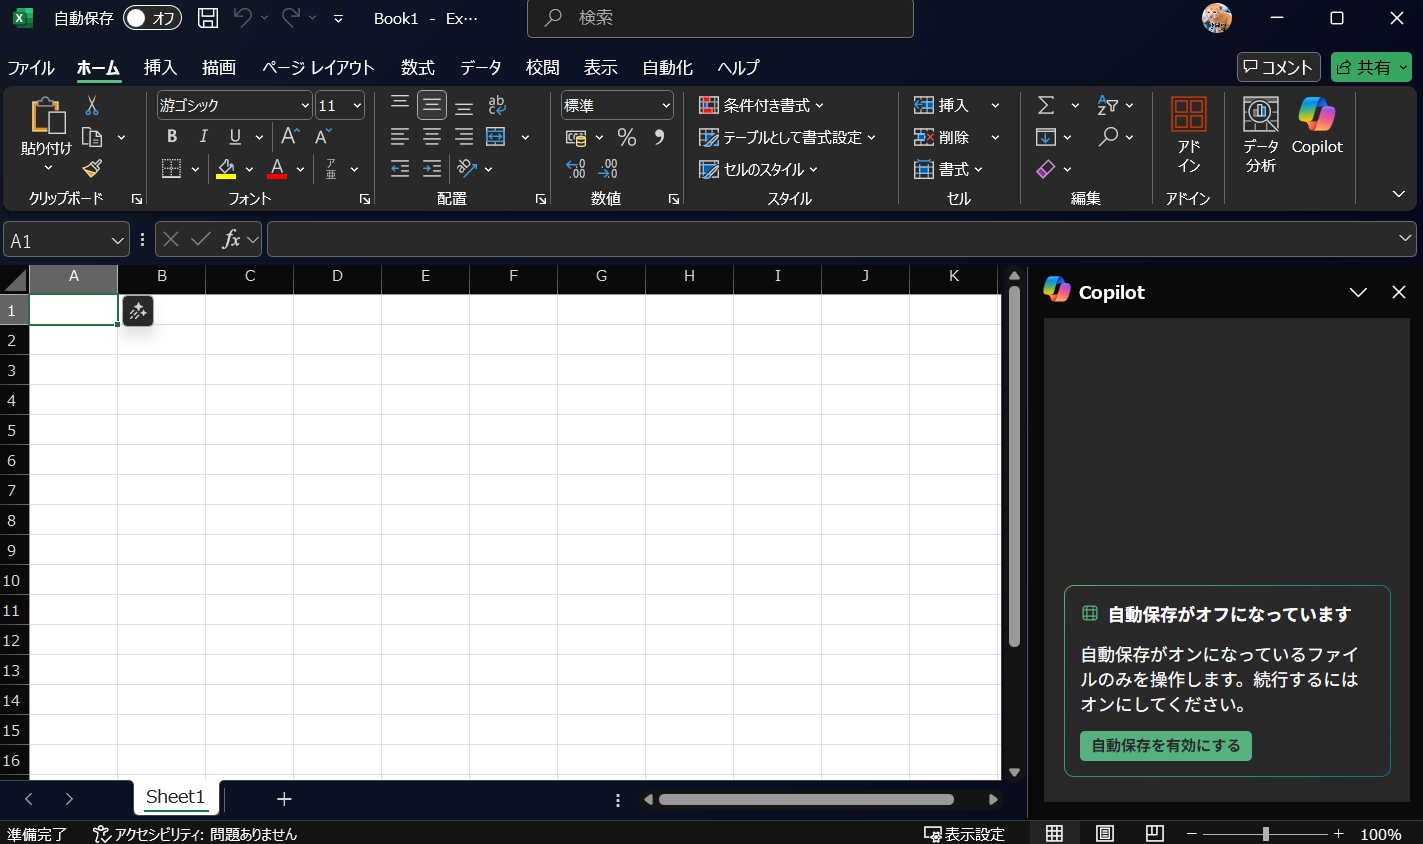Apply comma style number format
The image size is (1423, 844).
[659, 137]
